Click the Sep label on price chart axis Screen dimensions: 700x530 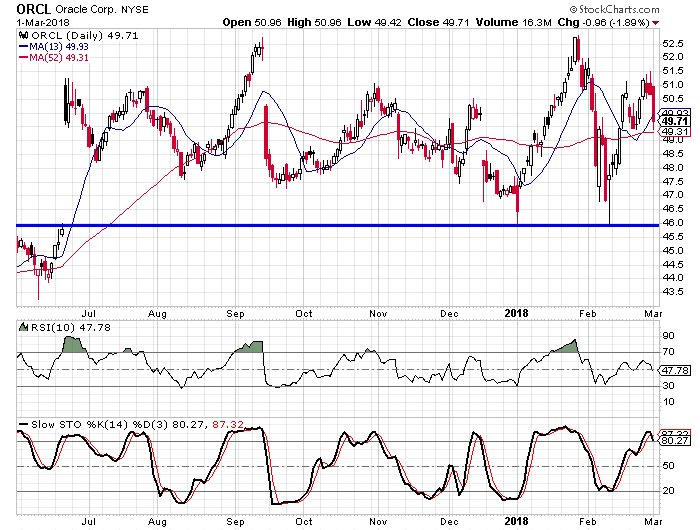pyautogui.click(x=235, y=314)
